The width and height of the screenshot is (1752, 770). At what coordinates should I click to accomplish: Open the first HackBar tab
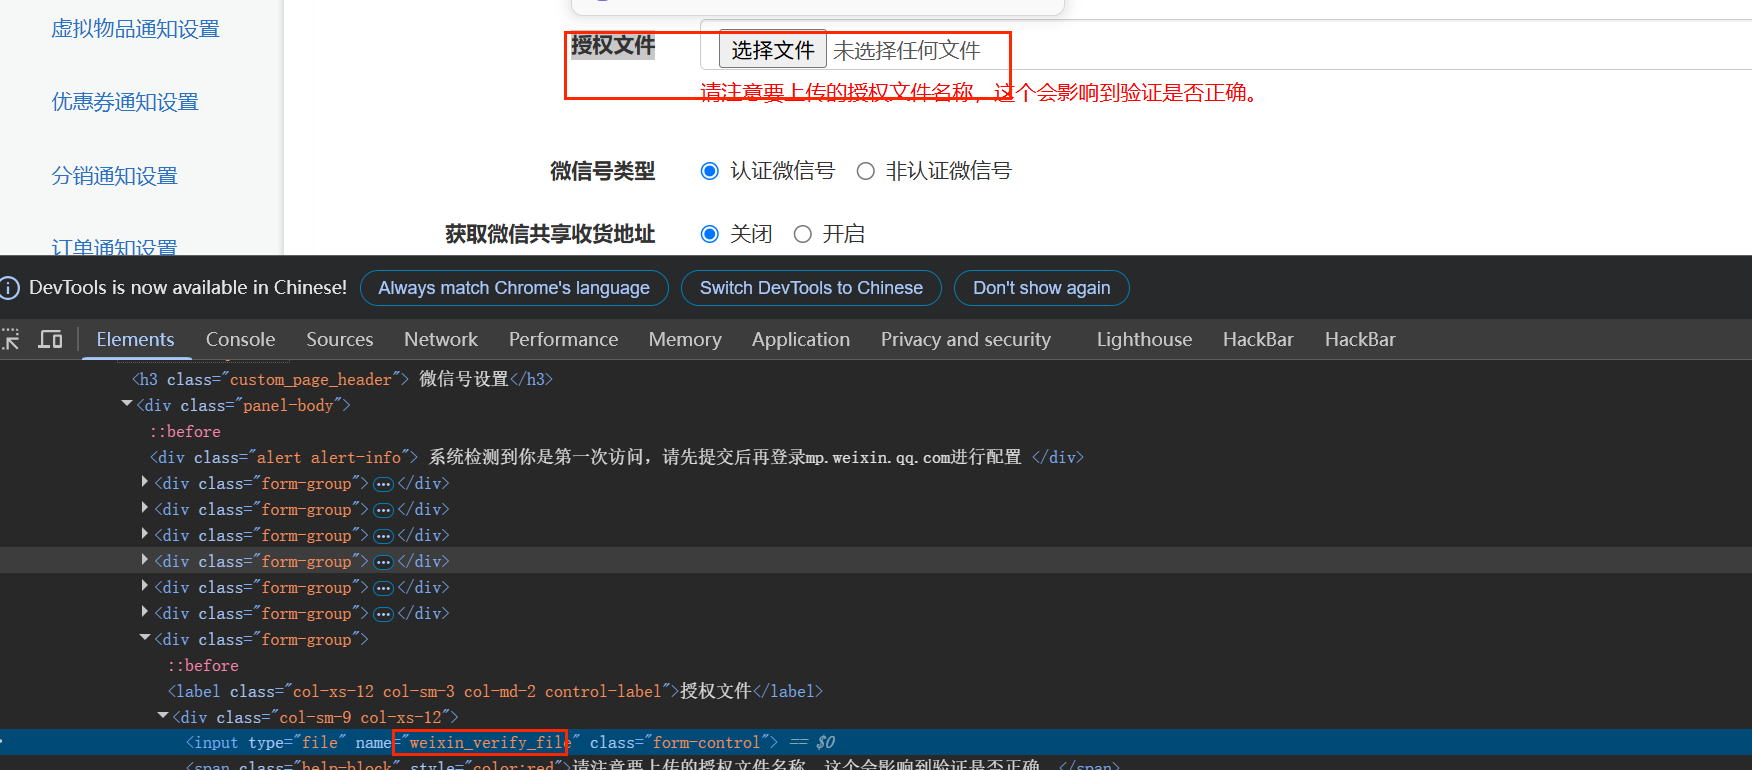(1258, 340)
